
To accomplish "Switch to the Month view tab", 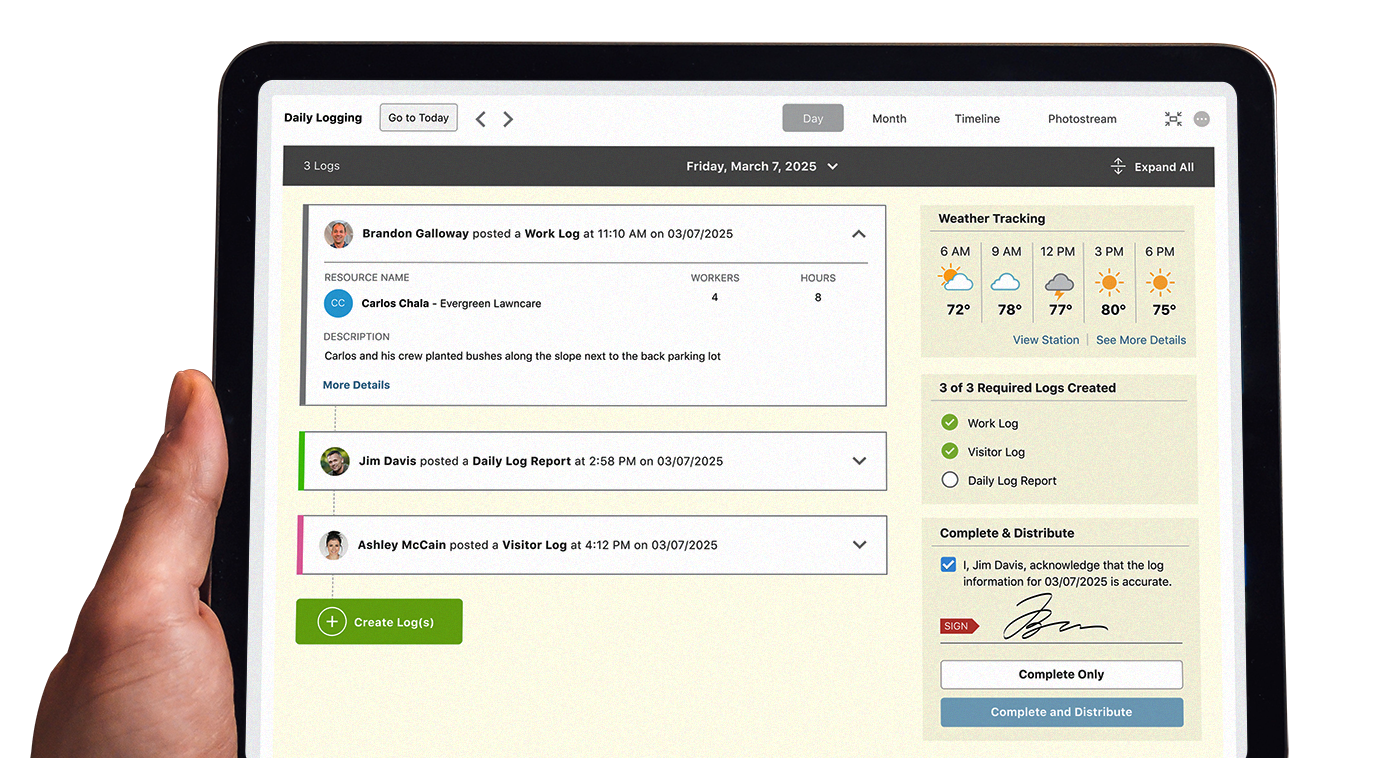I will (889, 119).
